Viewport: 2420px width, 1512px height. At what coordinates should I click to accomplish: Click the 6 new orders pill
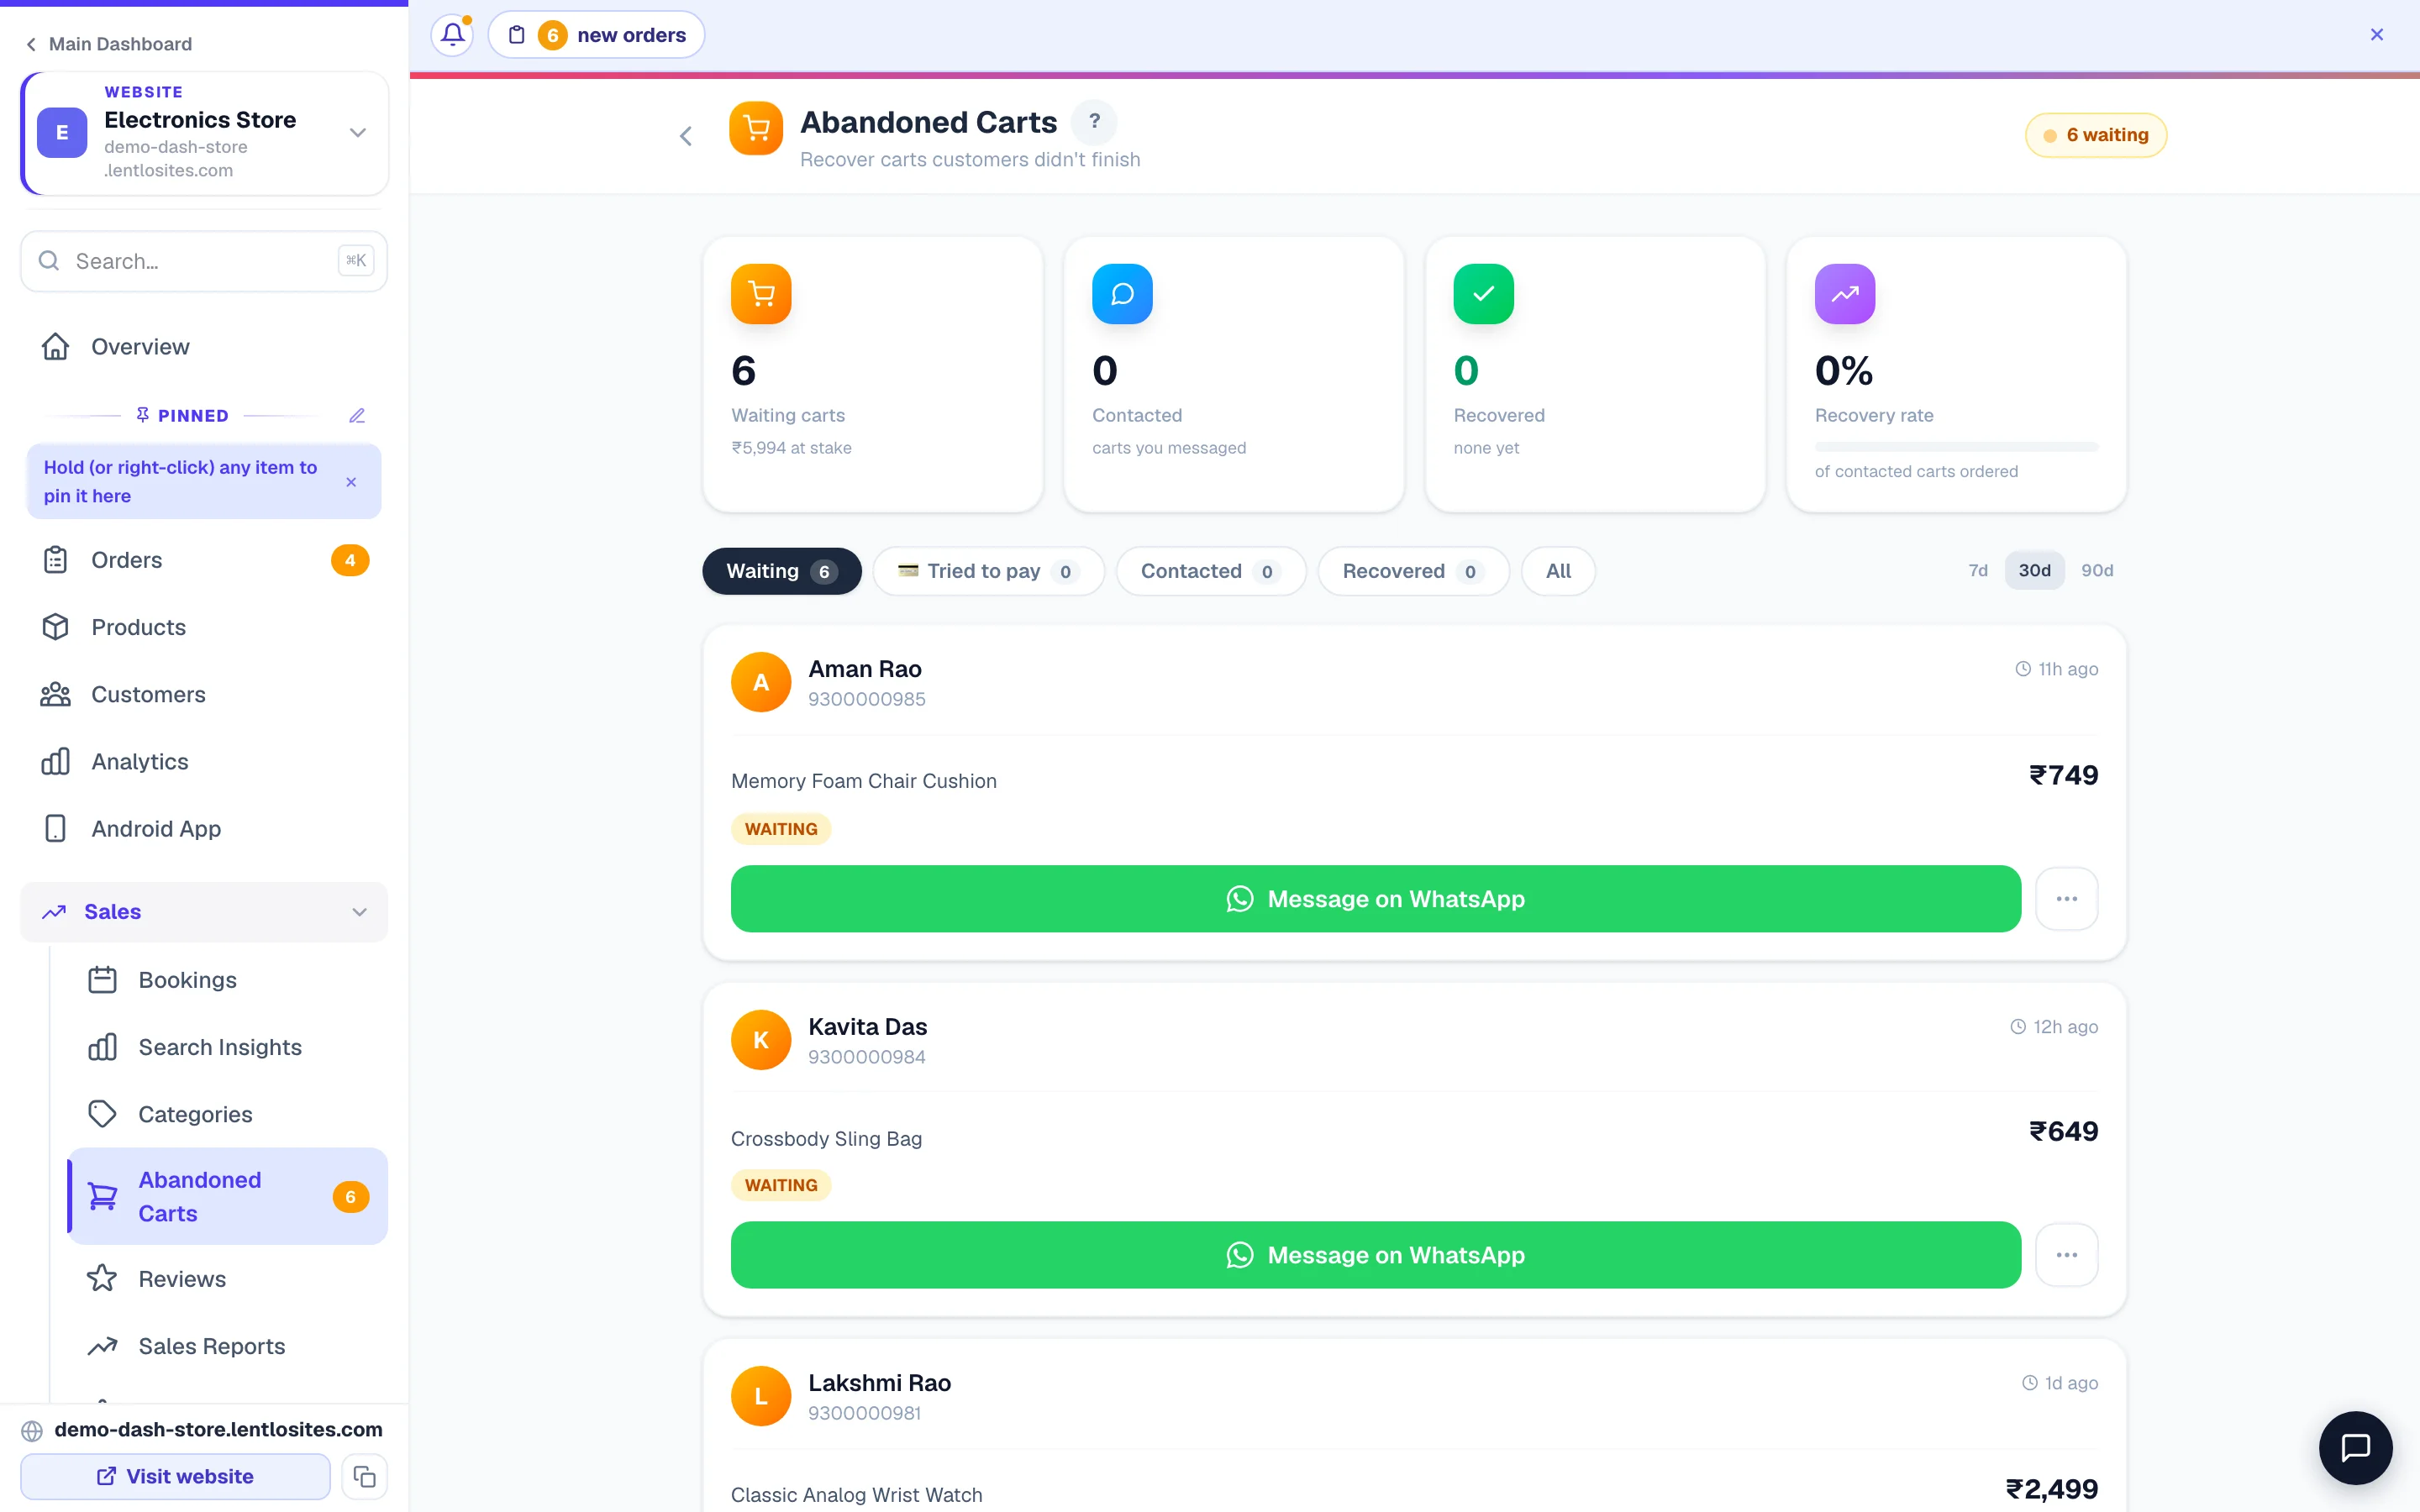(x=596, y=35)
